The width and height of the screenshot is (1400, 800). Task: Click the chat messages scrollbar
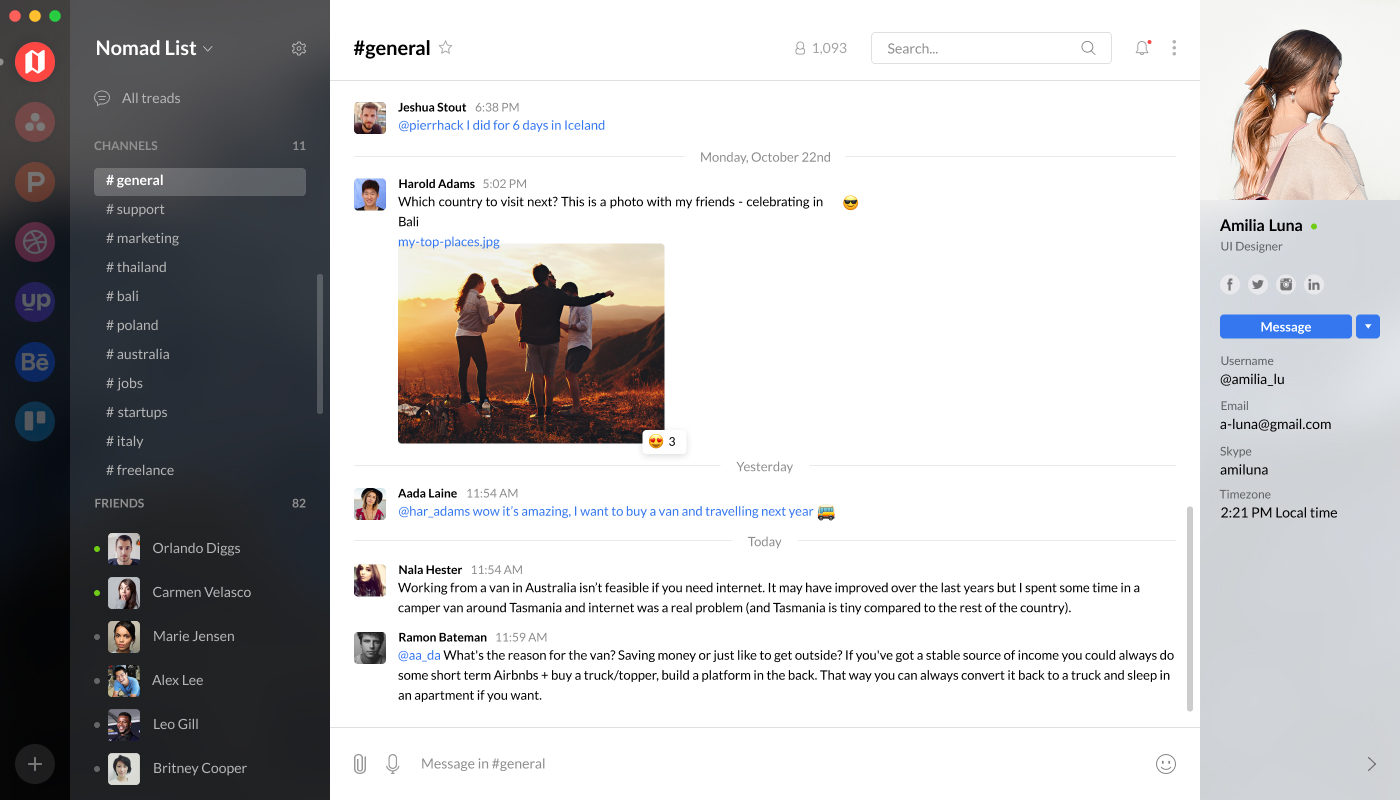coord(1190,608)
